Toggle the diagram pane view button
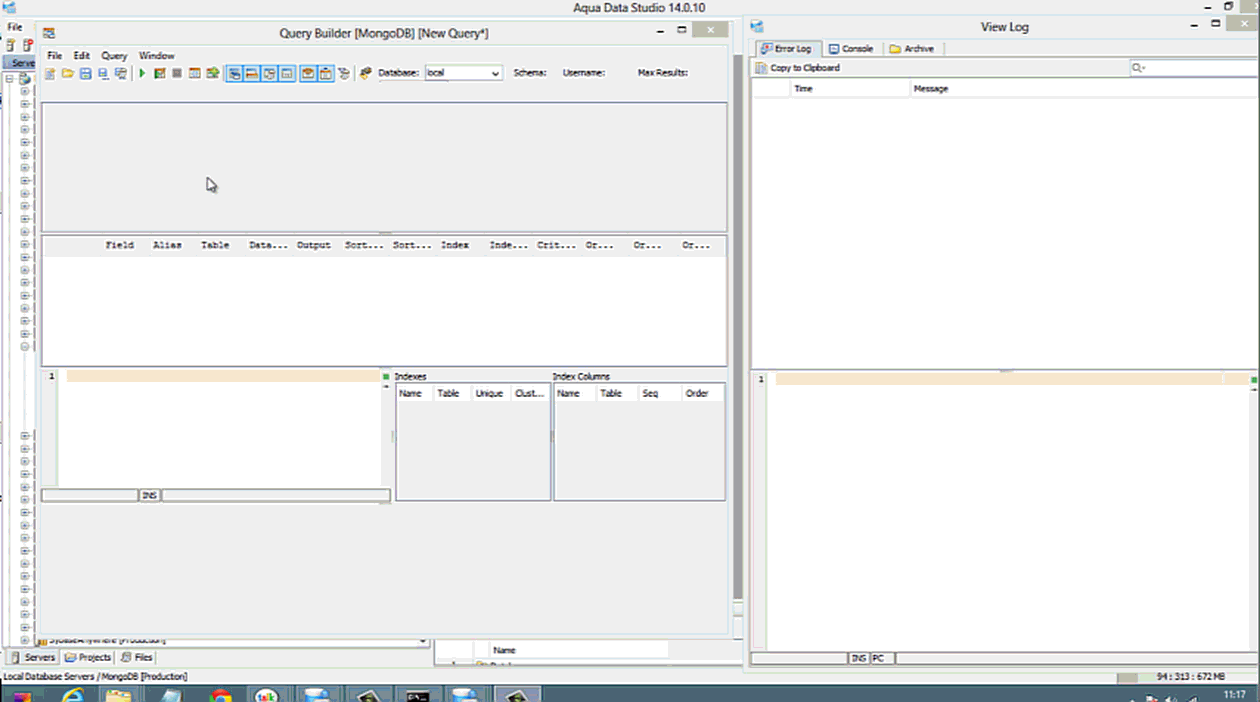 click(x=234, y=73)
